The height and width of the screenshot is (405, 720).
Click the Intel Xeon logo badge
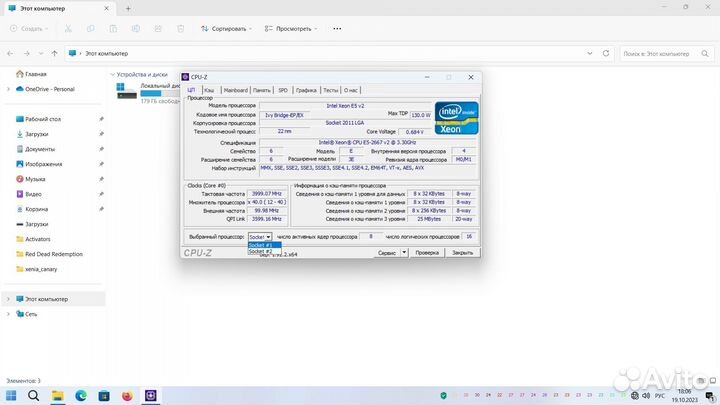(x=456, y=118)
